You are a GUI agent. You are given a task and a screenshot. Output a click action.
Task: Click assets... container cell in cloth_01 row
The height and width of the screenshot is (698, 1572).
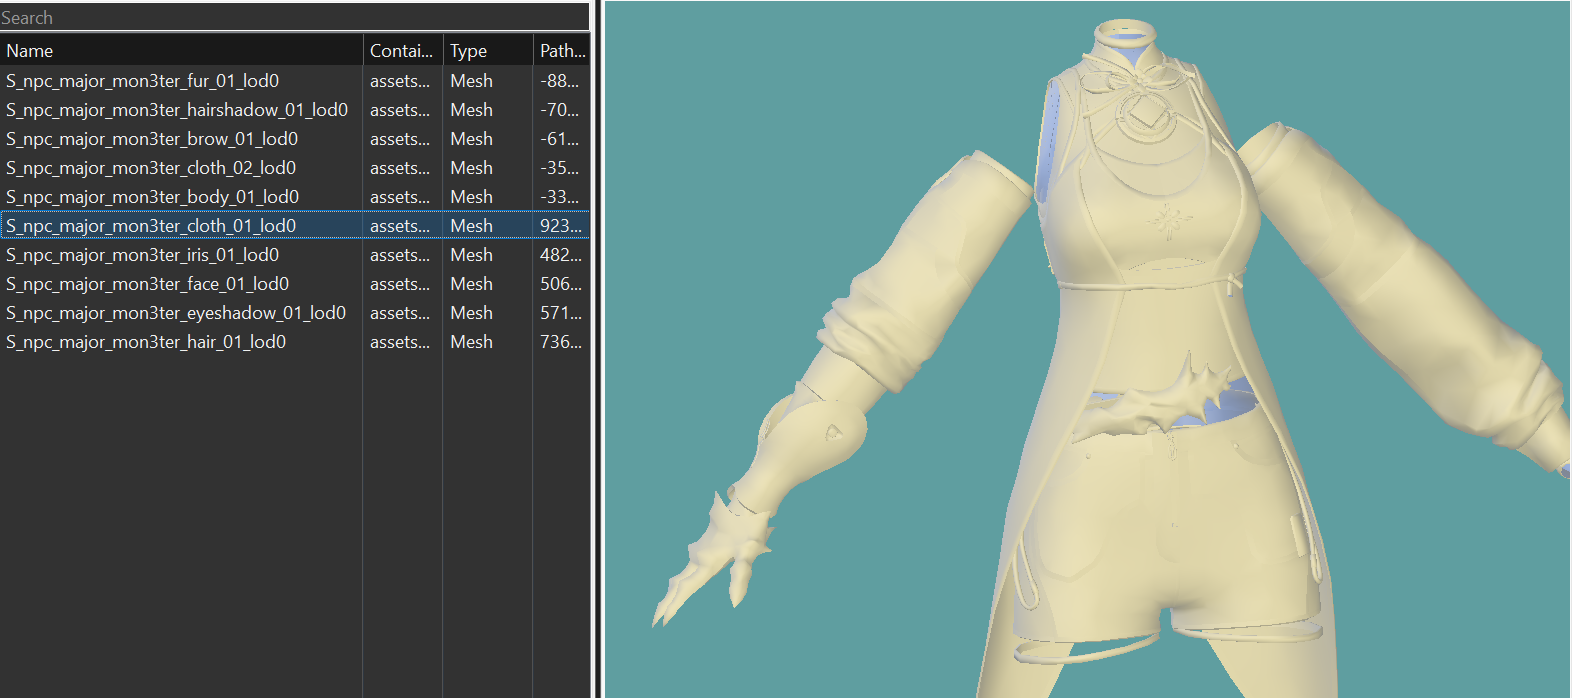tap(403, 226)
